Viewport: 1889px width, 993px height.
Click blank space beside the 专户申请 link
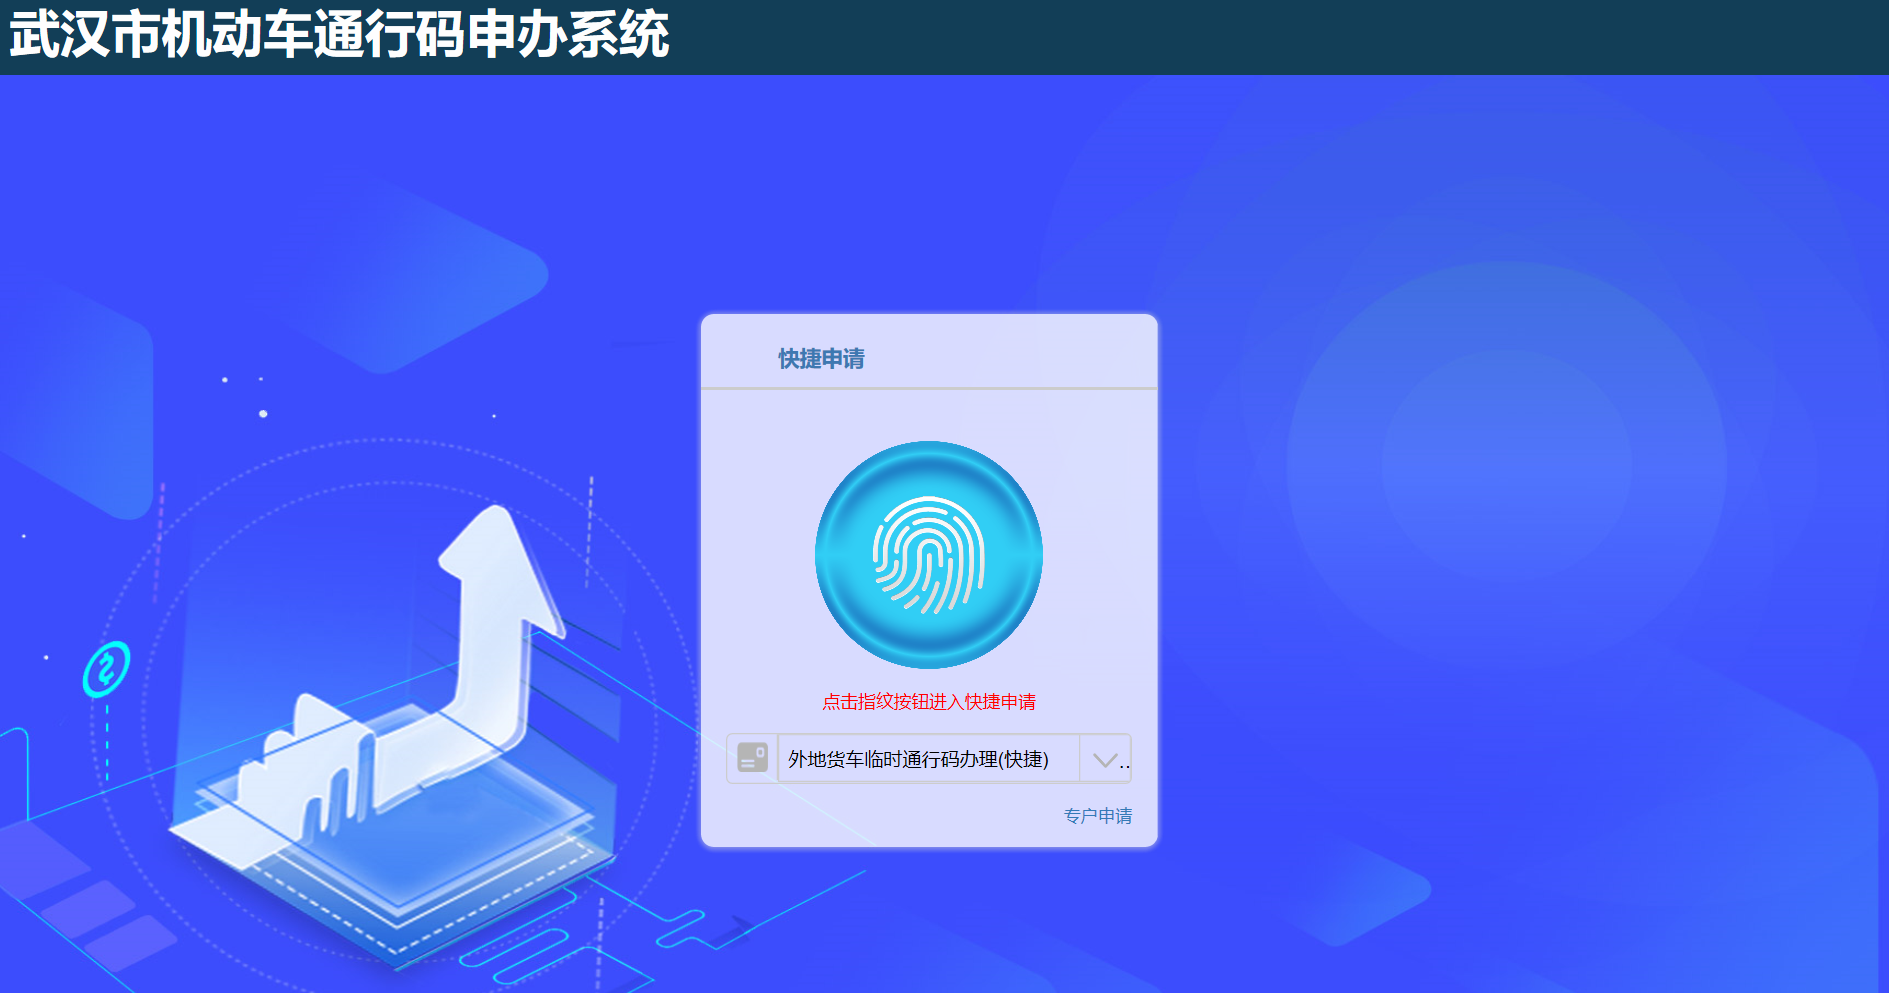click(x=880, y=816)
